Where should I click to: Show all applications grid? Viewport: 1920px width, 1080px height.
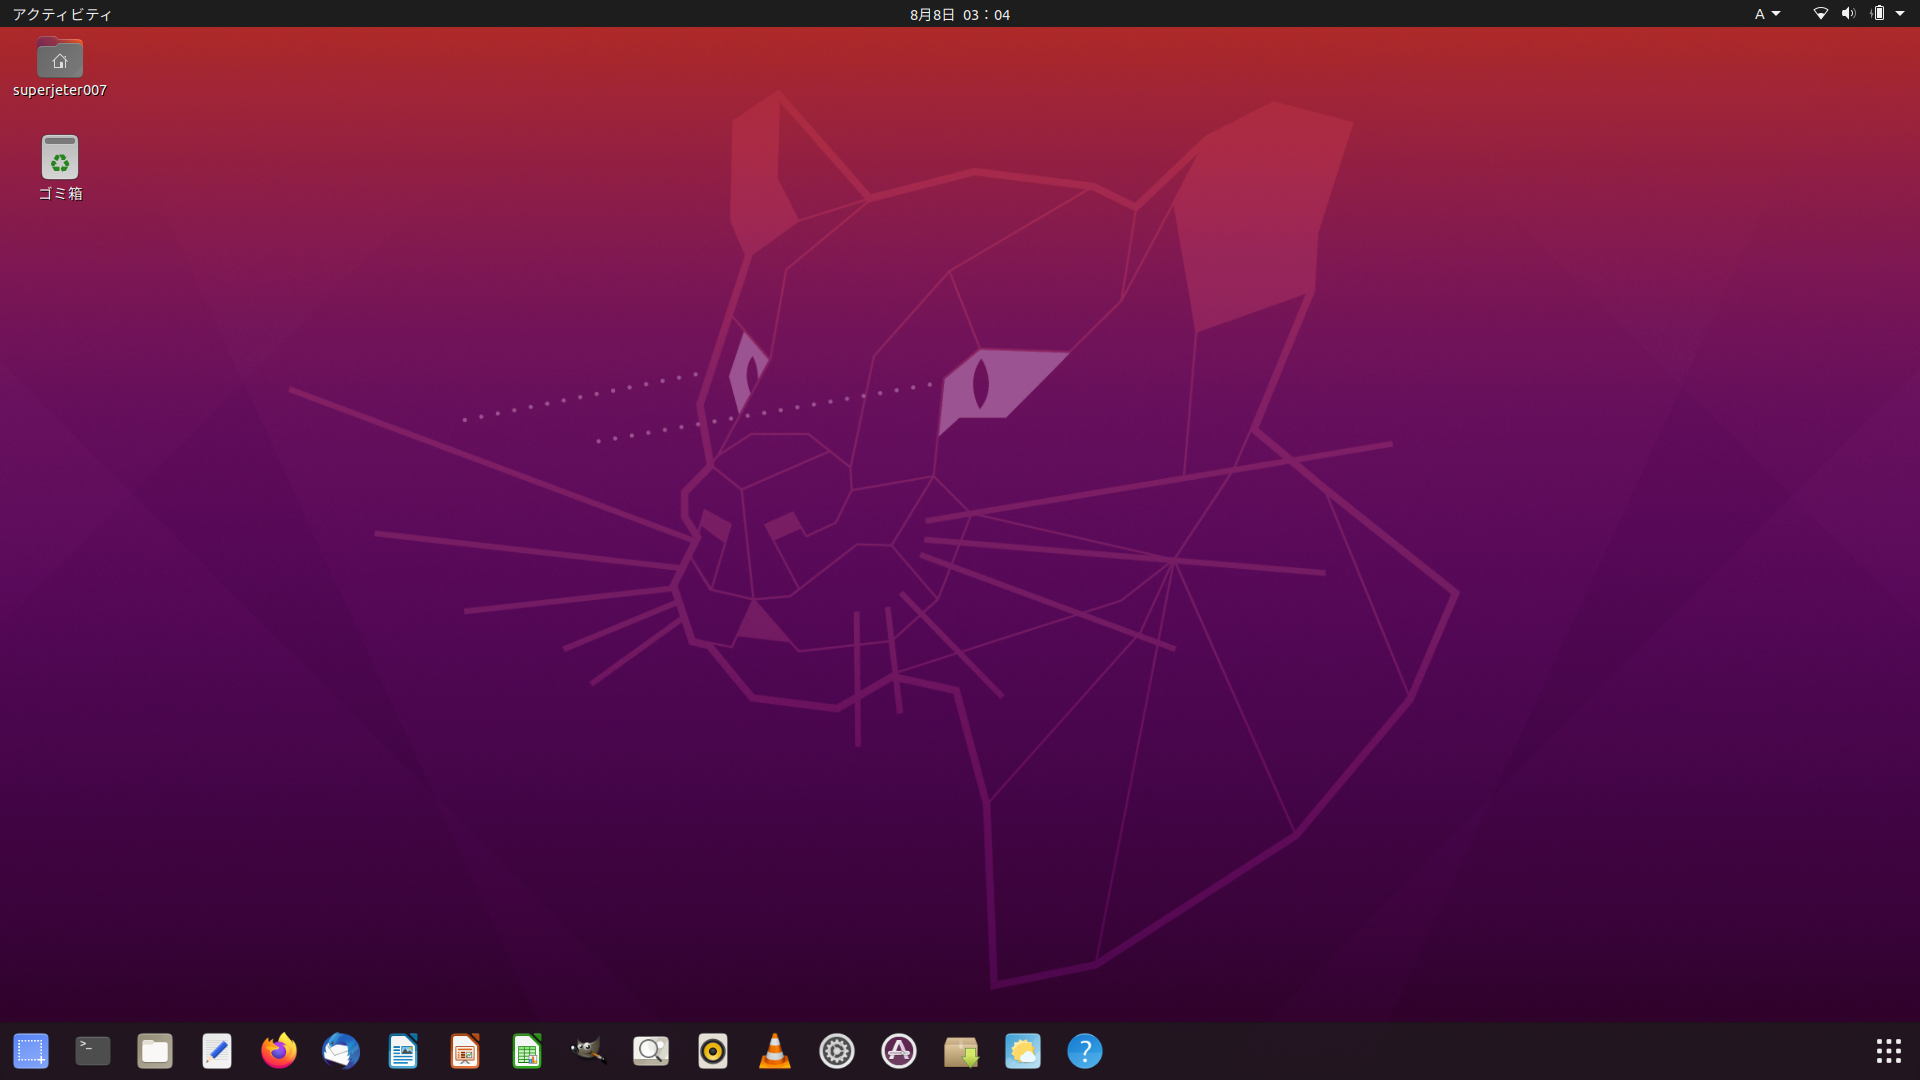pos(1888,1051)
